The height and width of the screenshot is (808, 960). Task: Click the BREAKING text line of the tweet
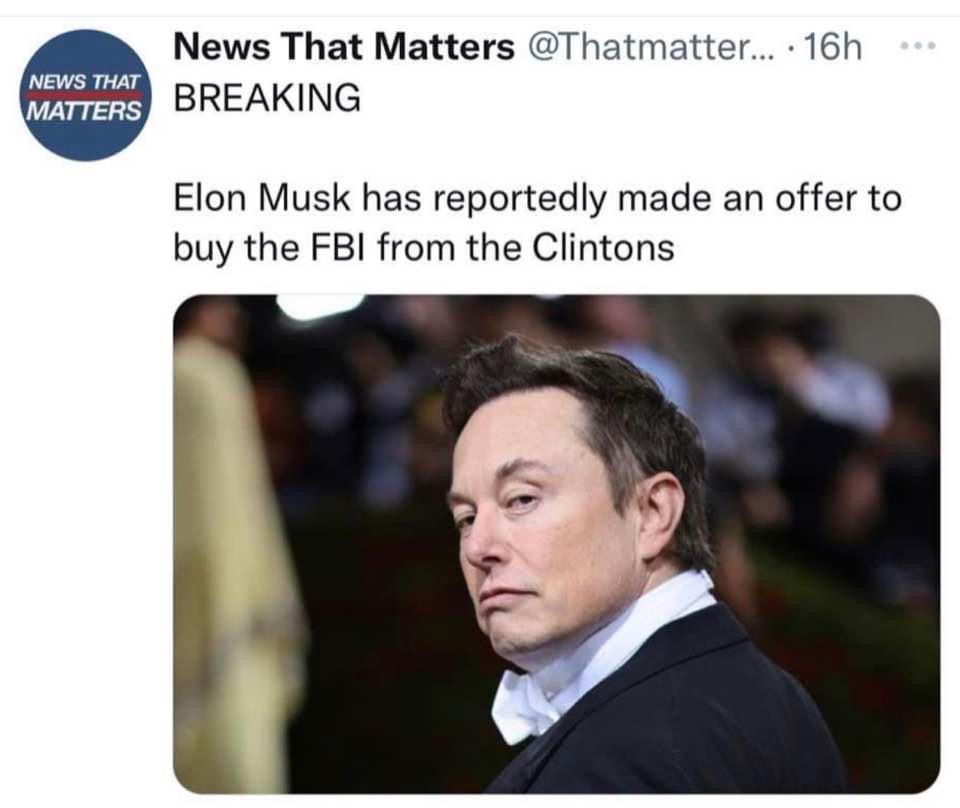click(268, 97)
